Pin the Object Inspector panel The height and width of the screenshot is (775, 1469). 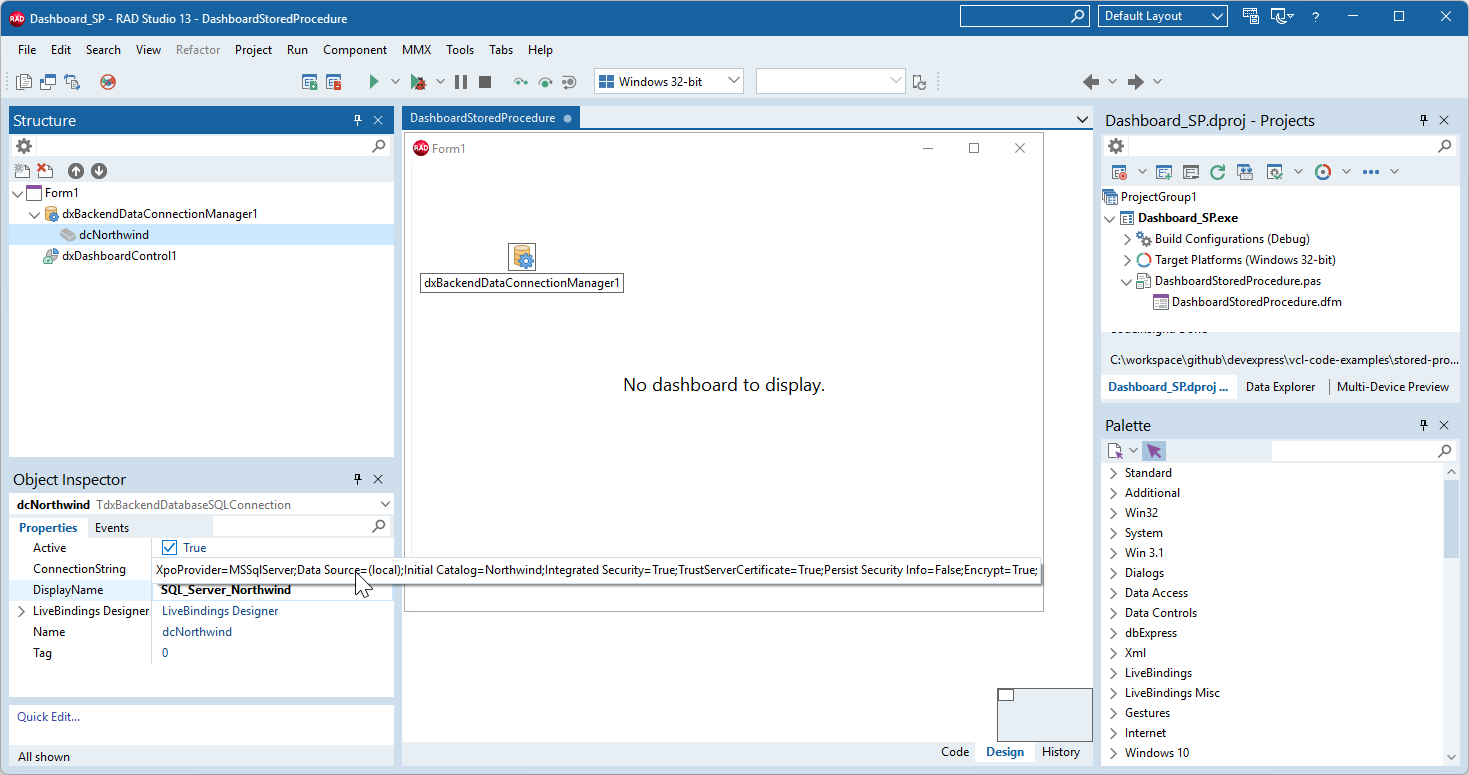357,480
